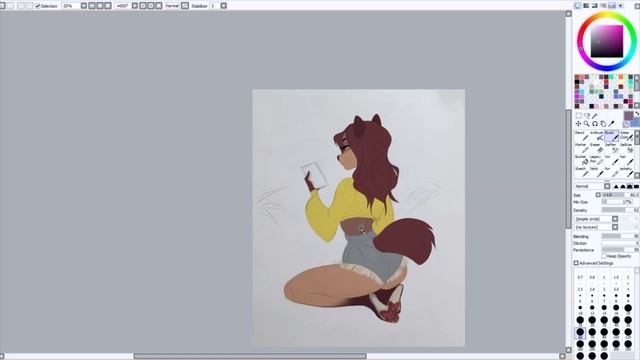Choose the lasso selection tool
Image resolution: width=640 pixels, height=360 pixels.
587,116
